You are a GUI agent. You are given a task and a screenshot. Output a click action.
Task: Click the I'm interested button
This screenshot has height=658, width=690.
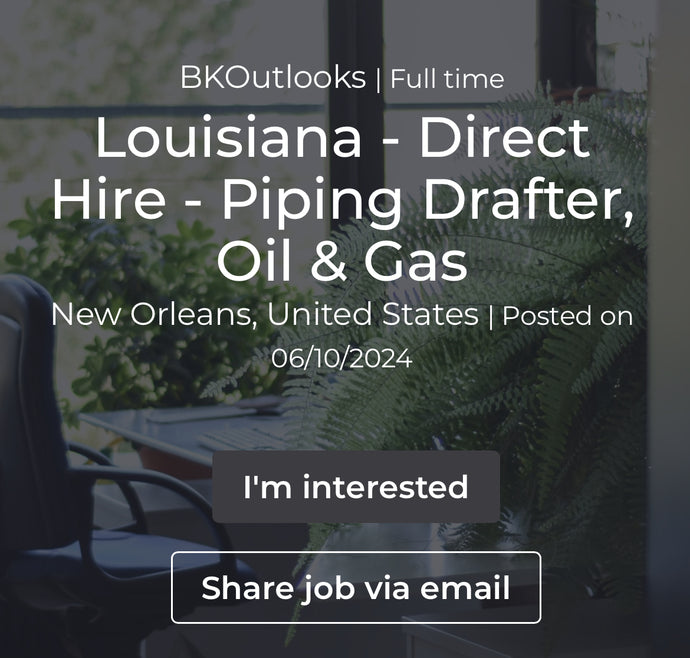[x=356, y=487]
